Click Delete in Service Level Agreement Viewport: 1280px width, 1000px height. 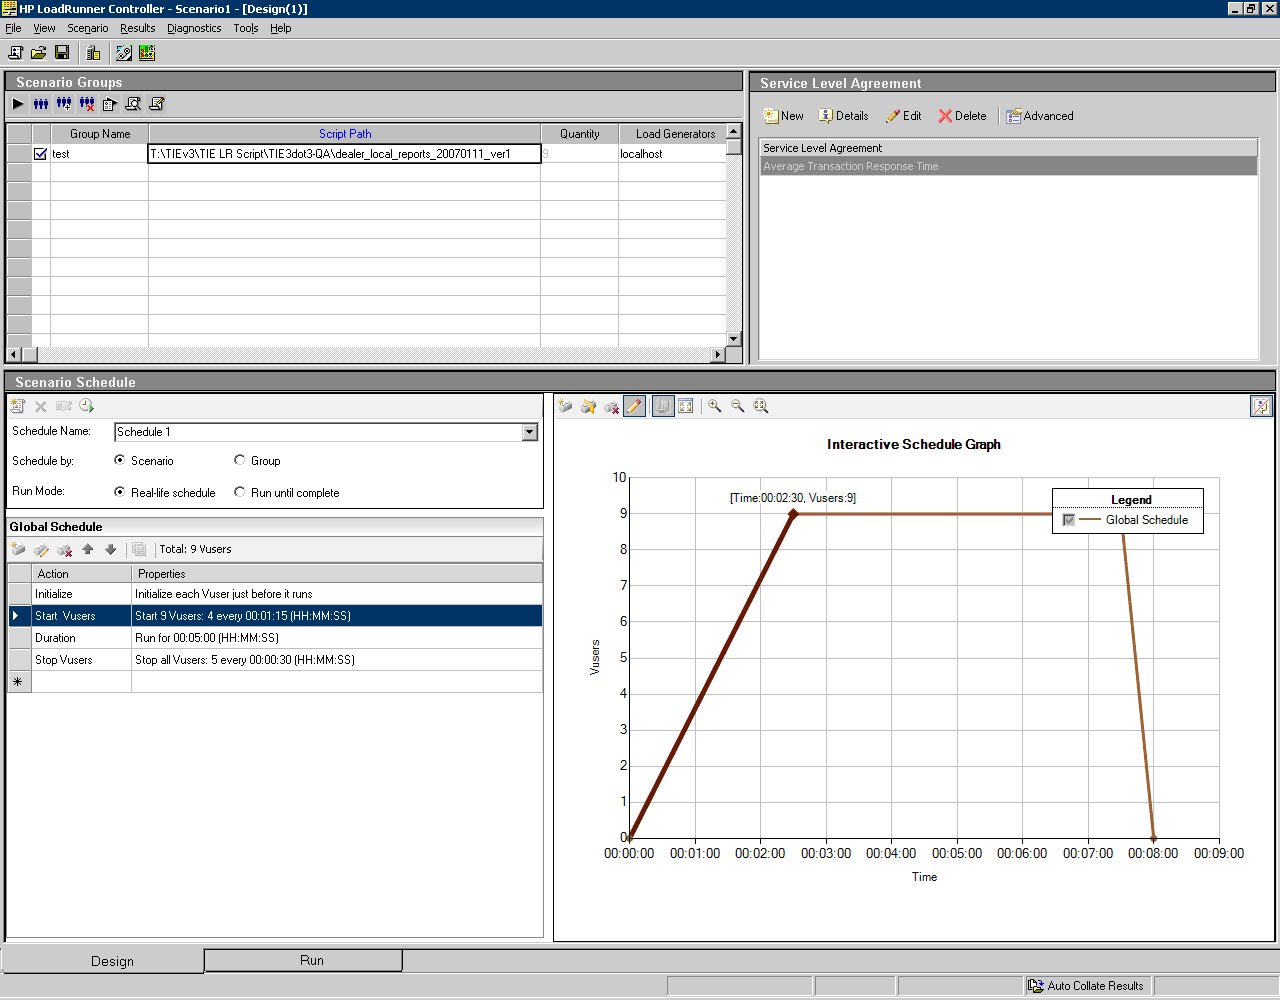point(962,116)
